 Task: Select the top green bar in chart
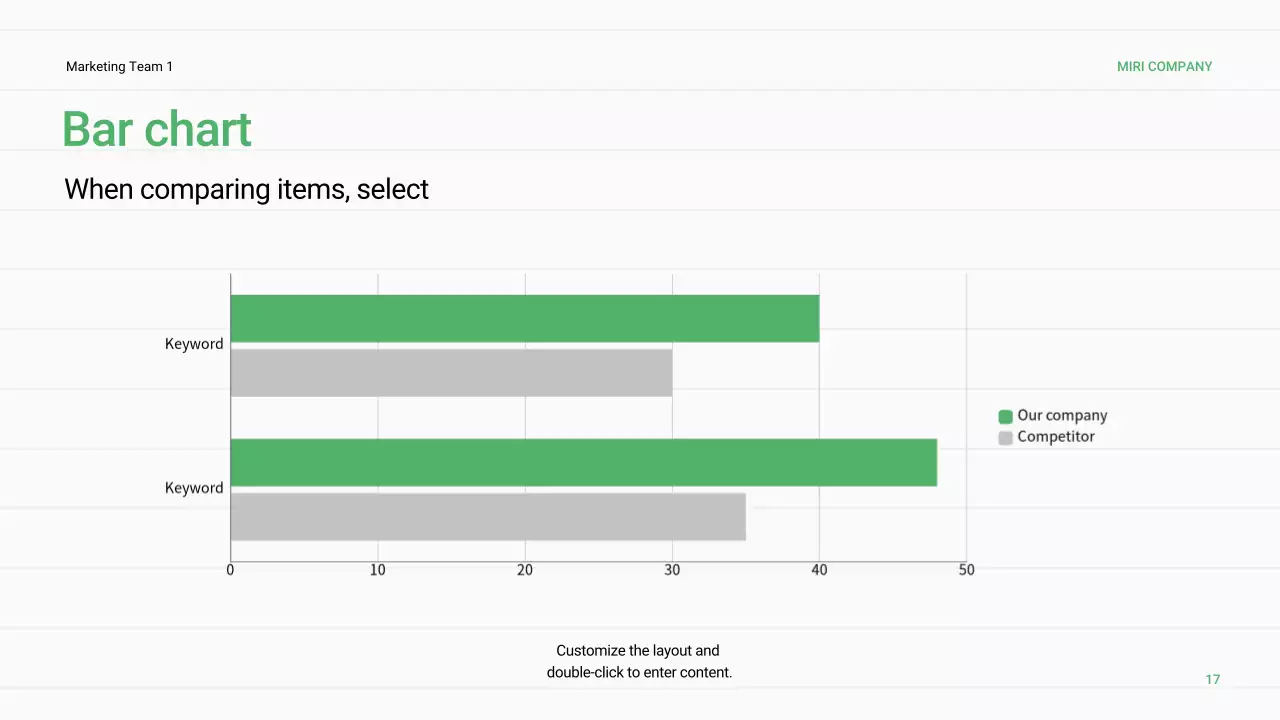click(524, 318)
